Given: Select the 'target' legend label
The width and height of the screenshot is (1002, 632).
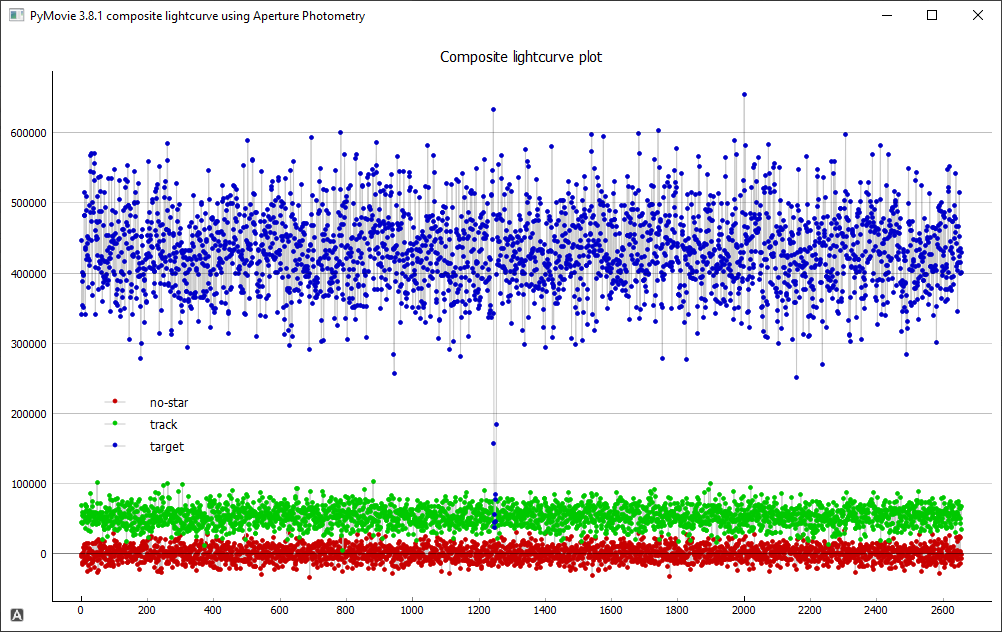Looking at the screenshot, I should [167, 447].
